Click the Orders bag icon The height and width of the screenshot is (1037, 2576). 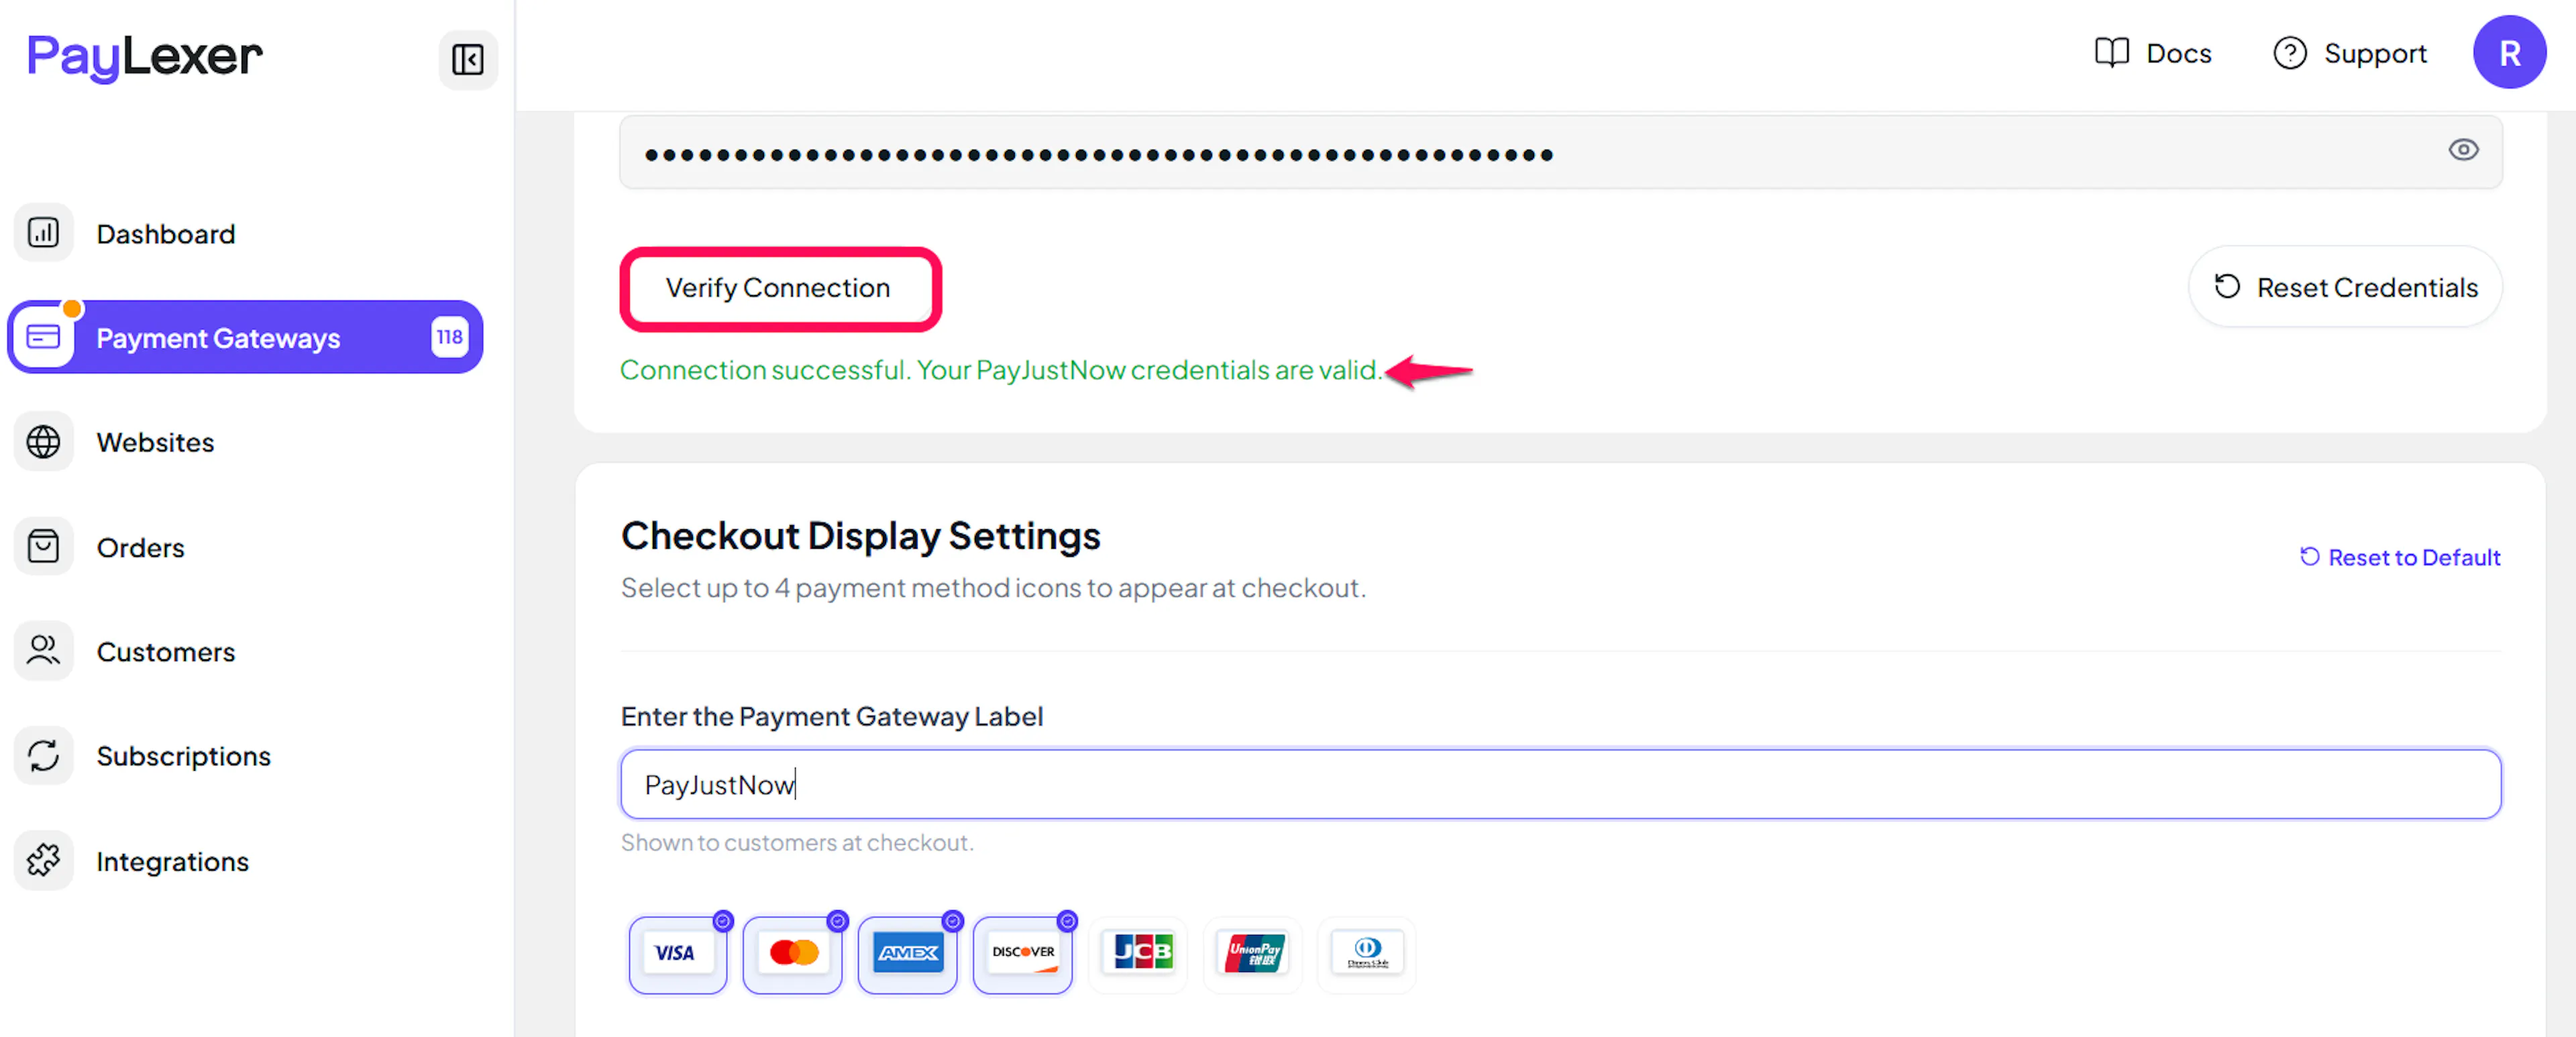43,546
